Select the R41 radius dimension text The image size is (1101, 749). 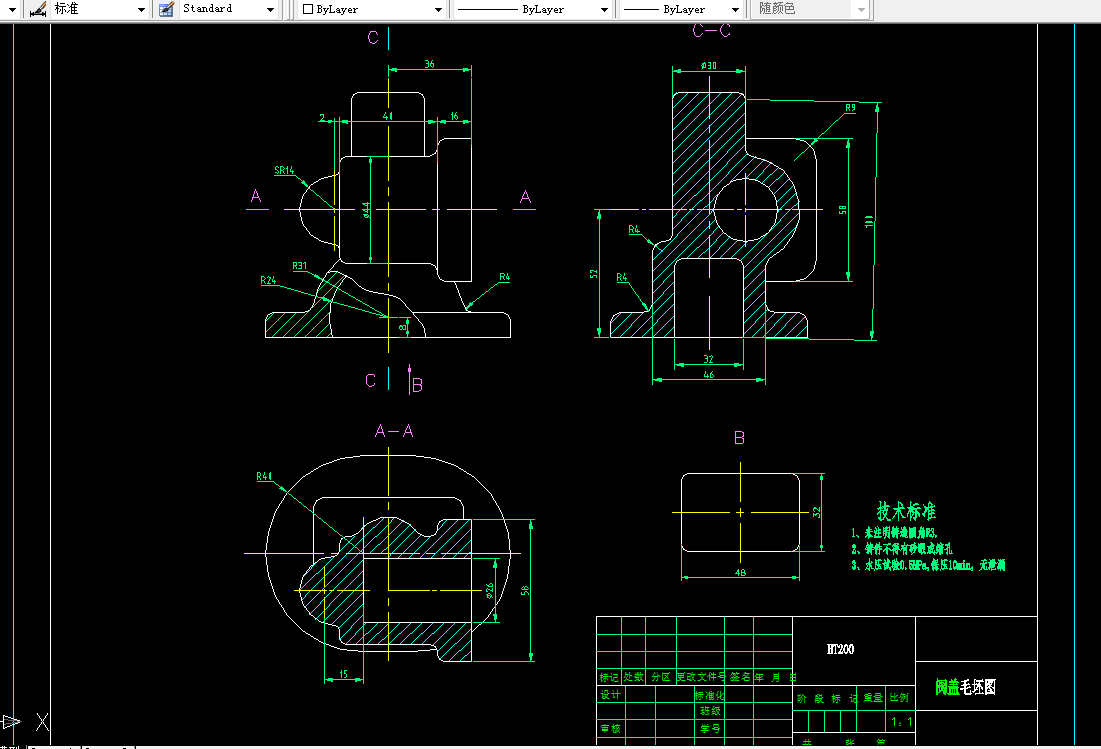click(x=264, y=476)
